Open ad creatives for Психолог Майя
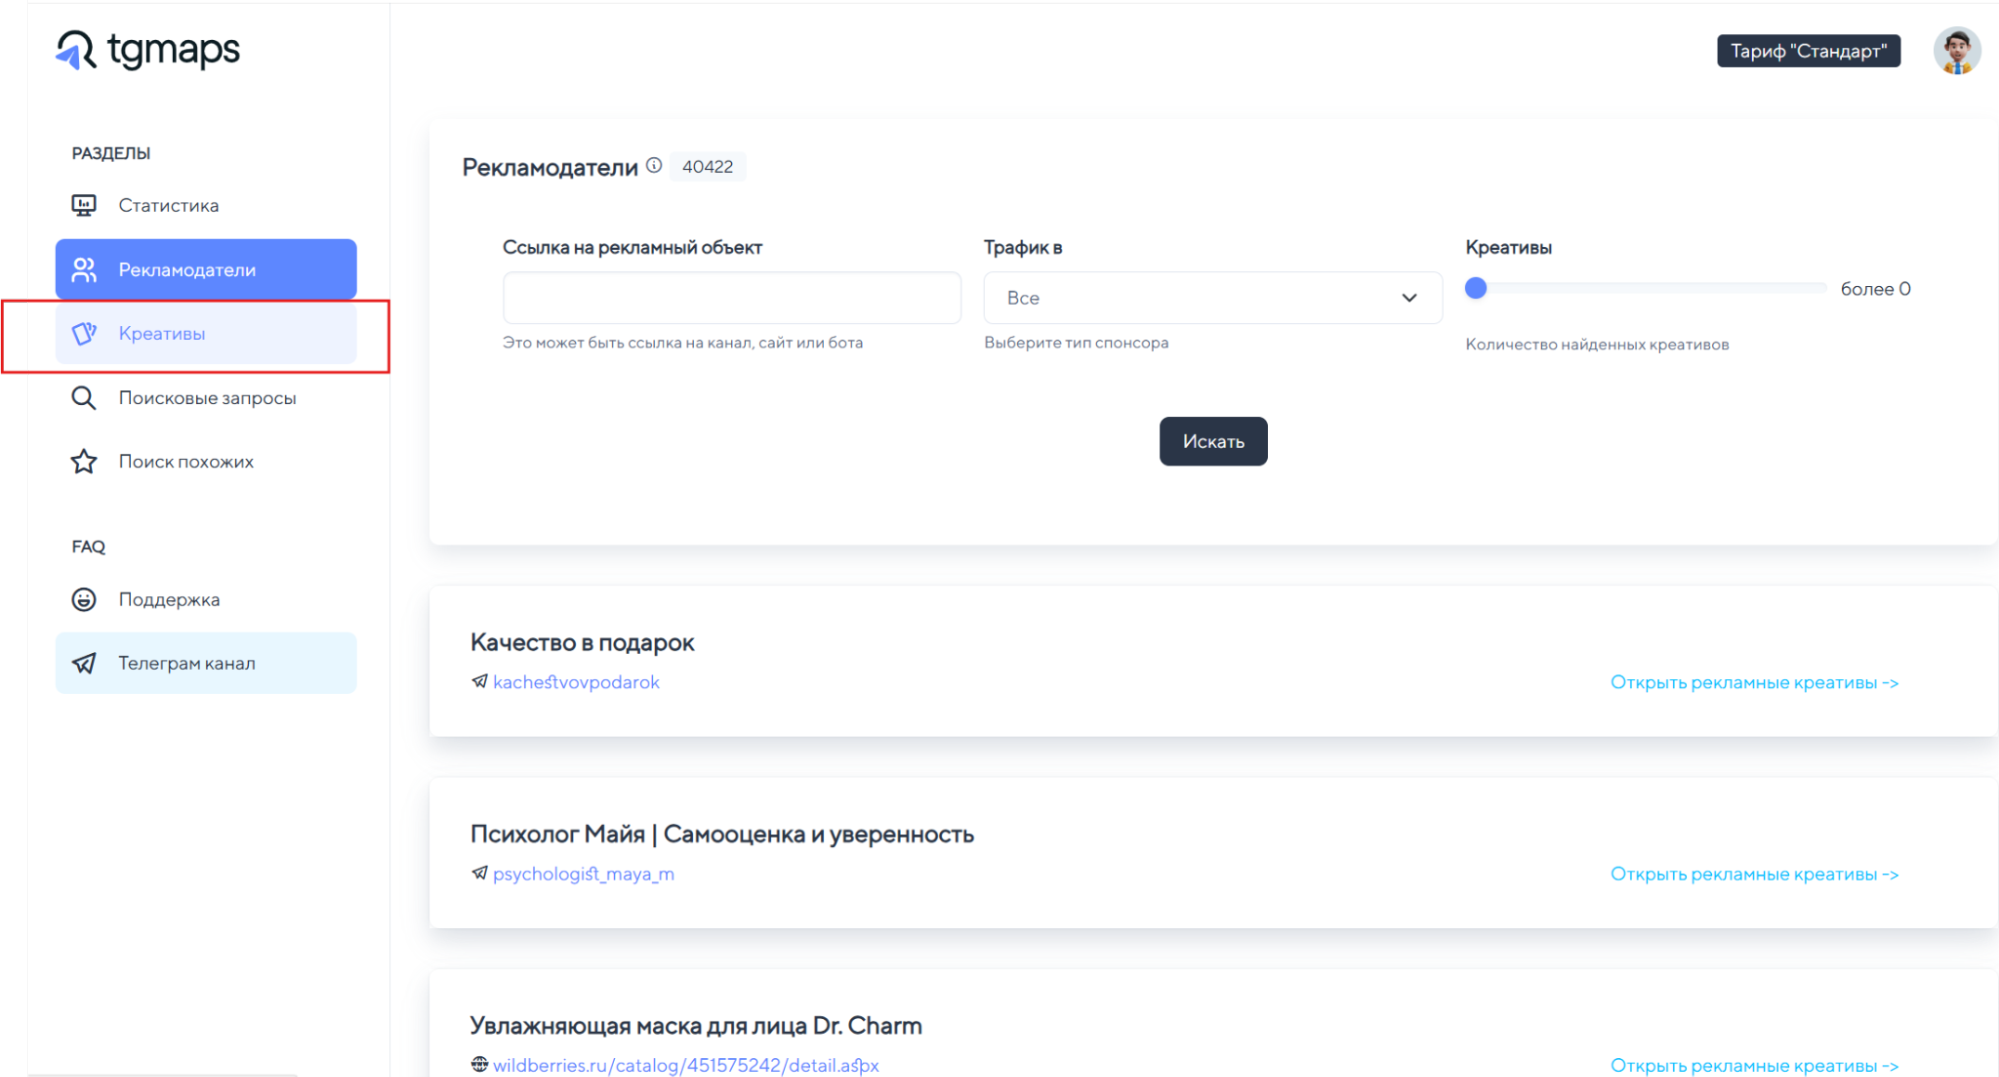Viewport: 1999px width, 1077px height. (x=1754, y=874)
